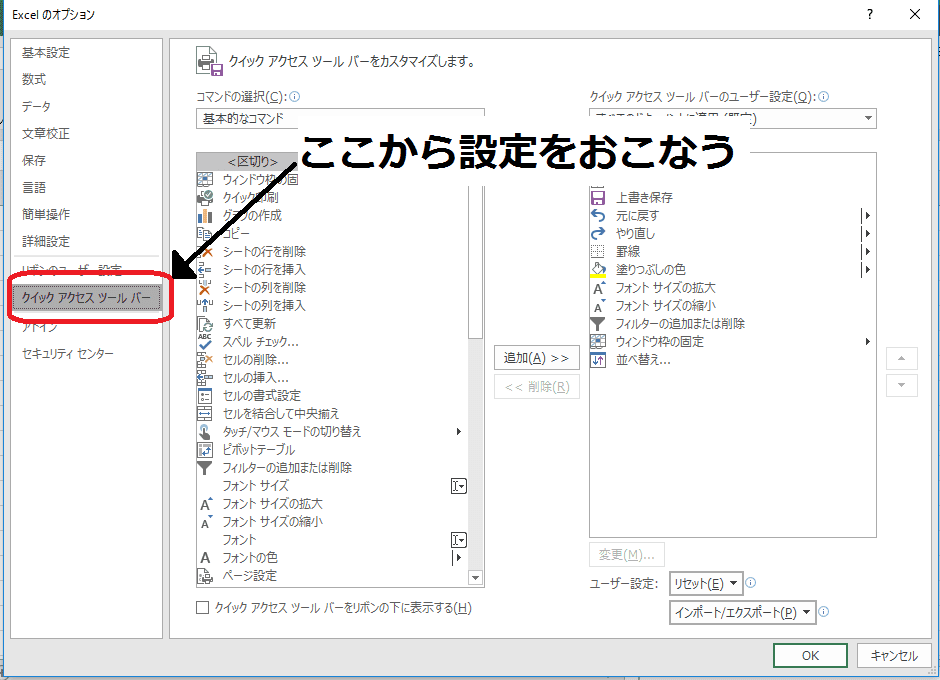Expand right list ウィンドウ枠の固定 arrow
Image resolution: width=940 pixels, height=680 pixels.
[x=867, y=342]
